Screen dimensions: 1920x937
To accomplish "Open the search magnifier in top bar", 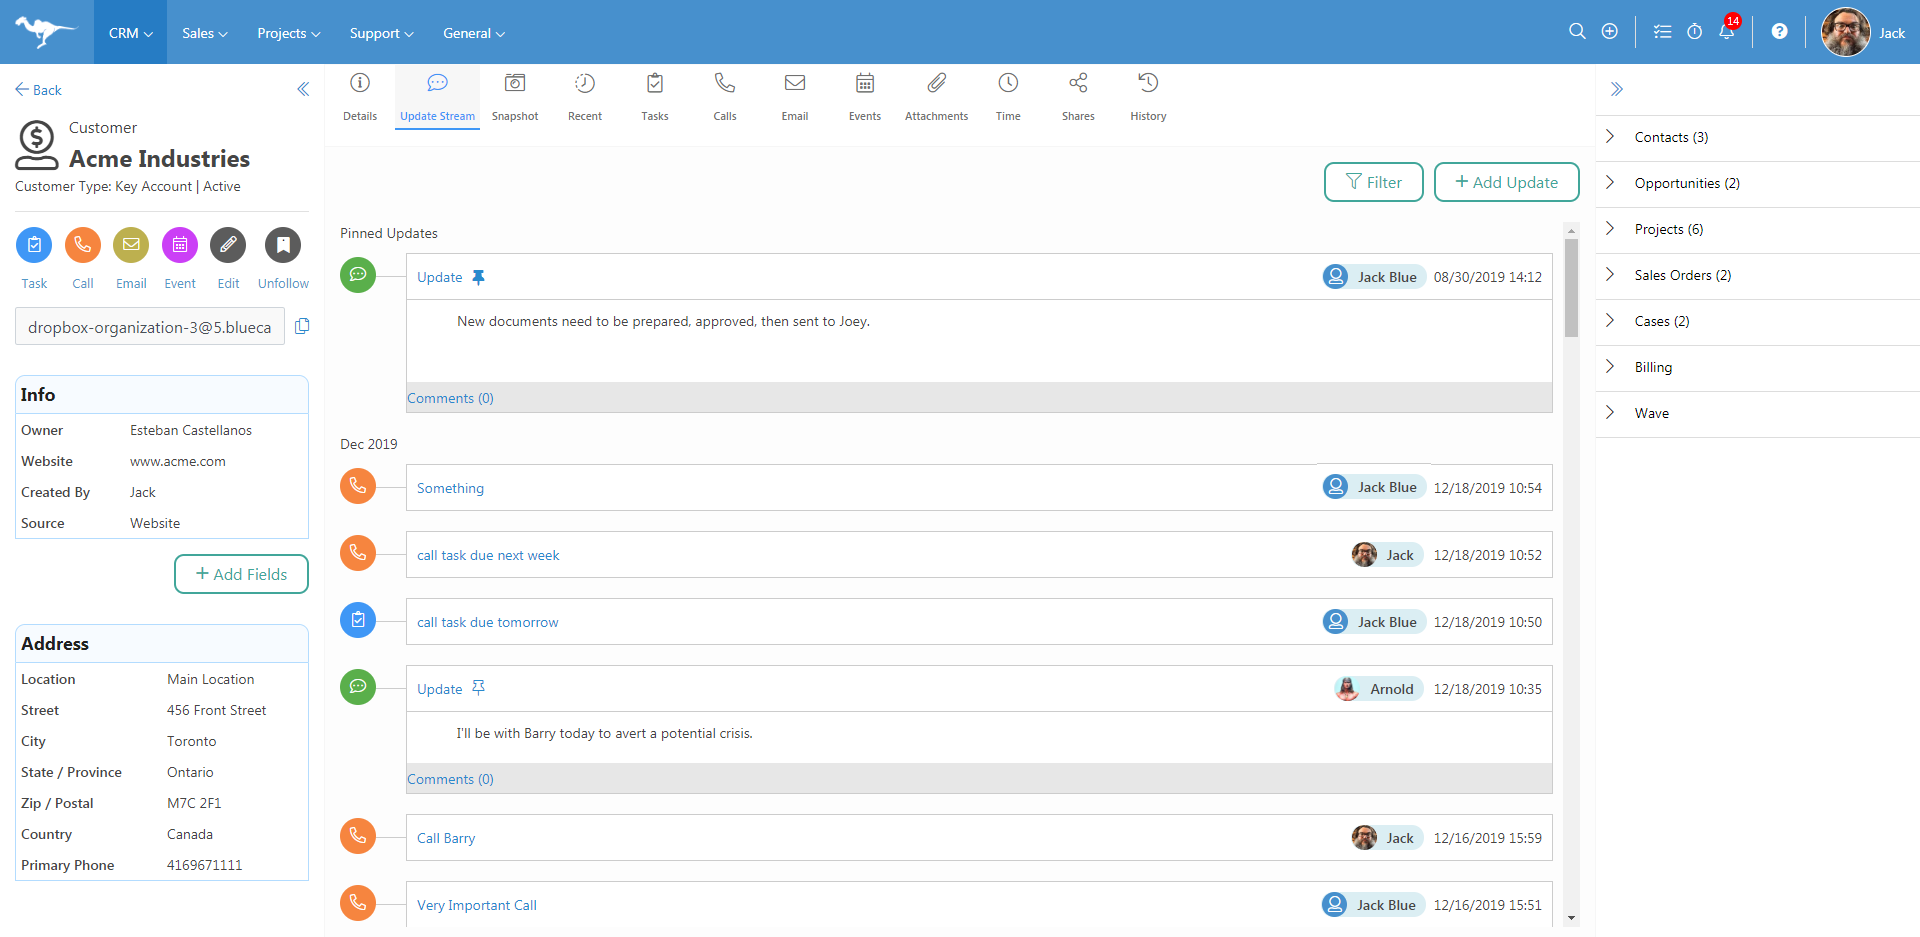I will click(1577, 32).
